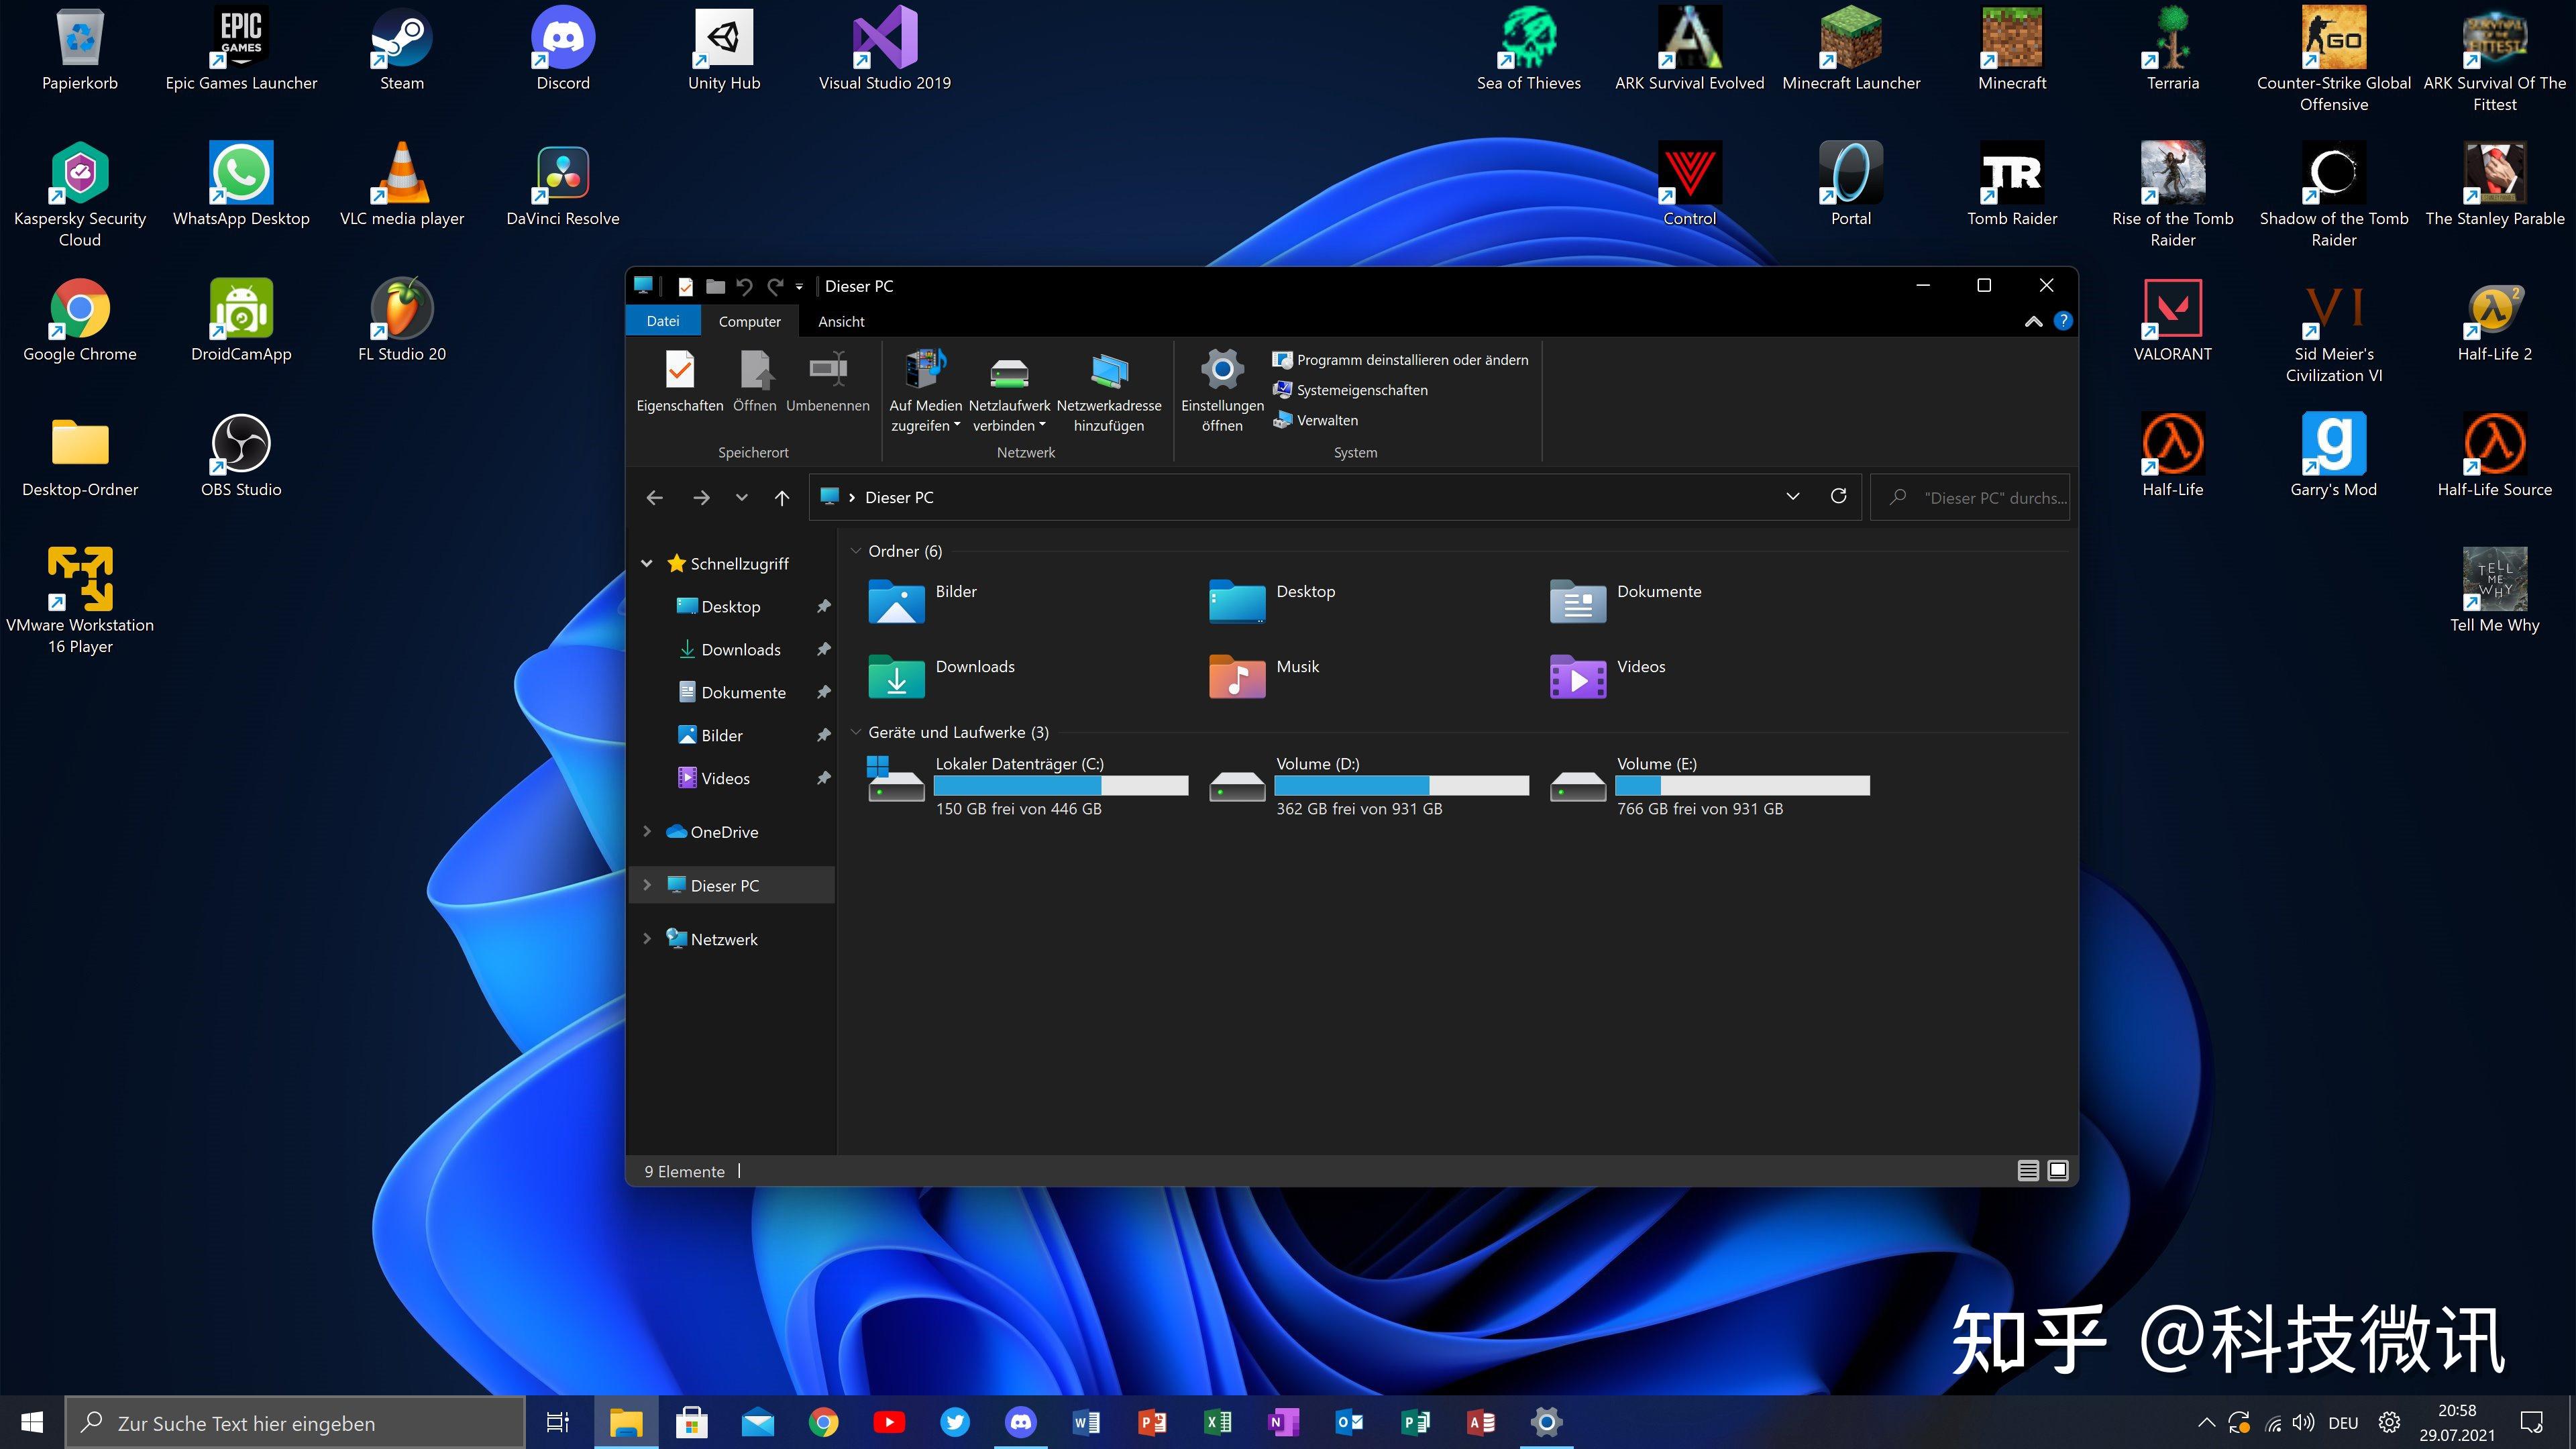Launch Discord from the taskbar
This screenshot has height=1449, width=2576.
(1021, 1422)
